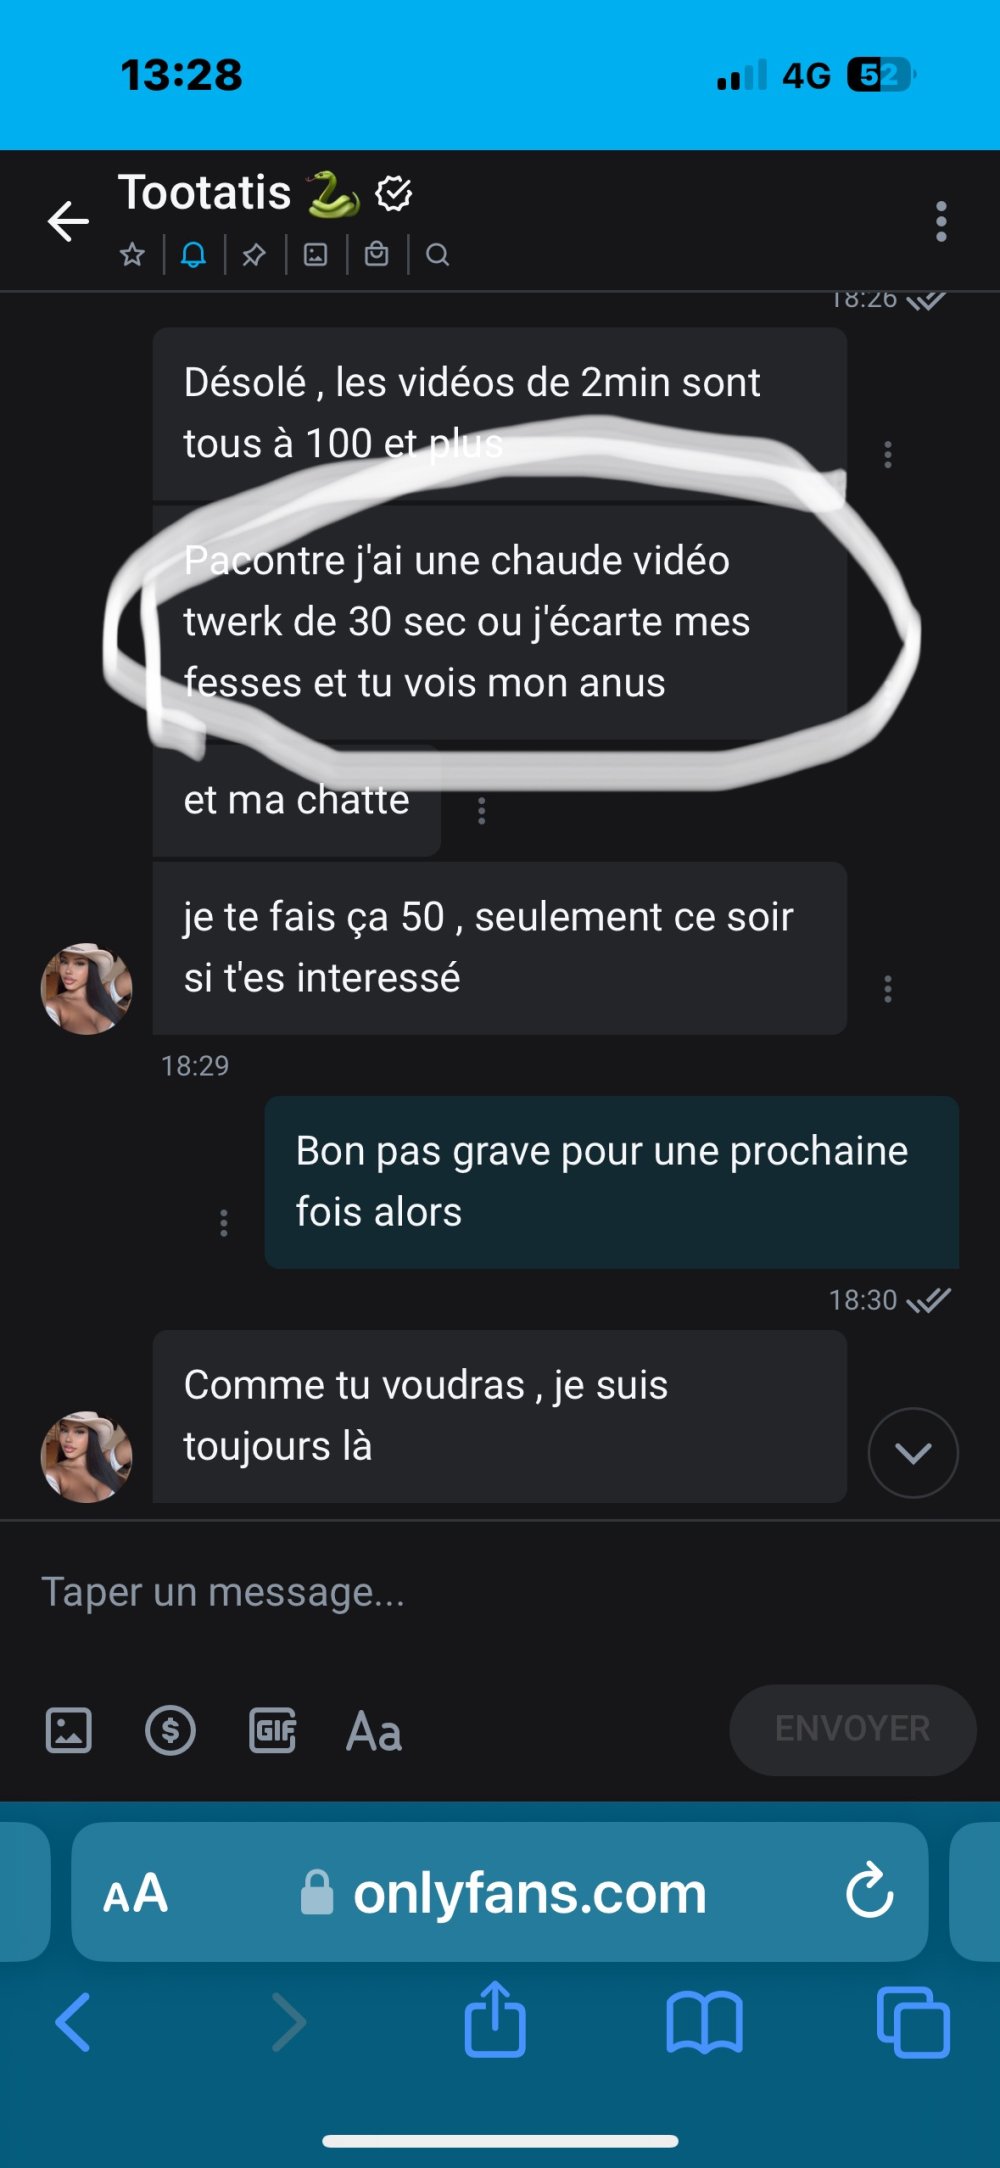Screen dimensions: 1000x2168
Task: Open options for 'Désolé' message
Action: coord(888,455)
